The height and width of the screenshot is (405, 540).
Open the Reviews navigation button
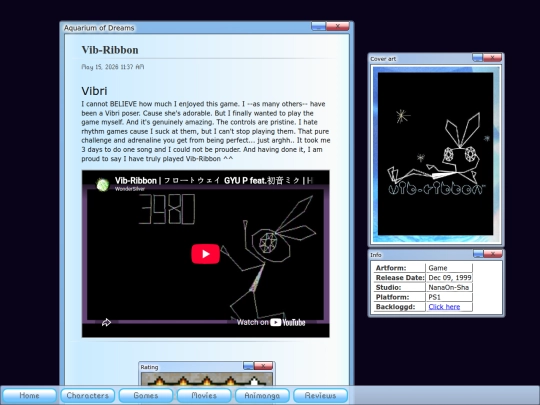tap(320, 395)
